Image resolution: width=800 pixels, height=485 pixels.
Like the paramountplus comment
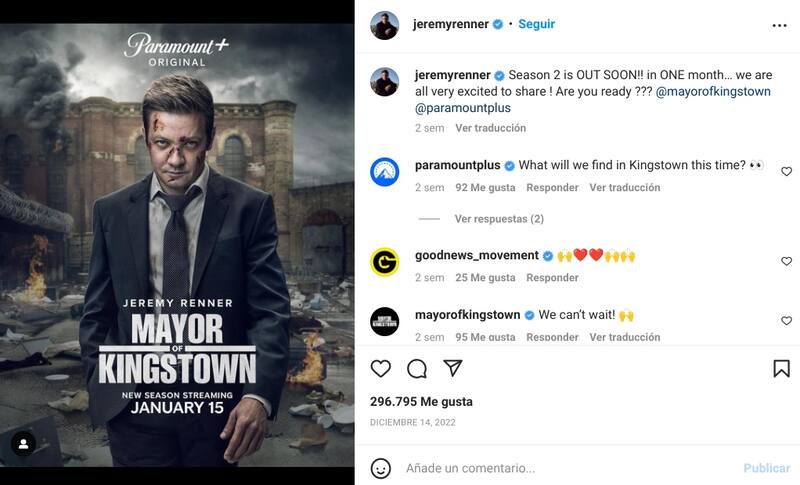[x=786, y=172]
